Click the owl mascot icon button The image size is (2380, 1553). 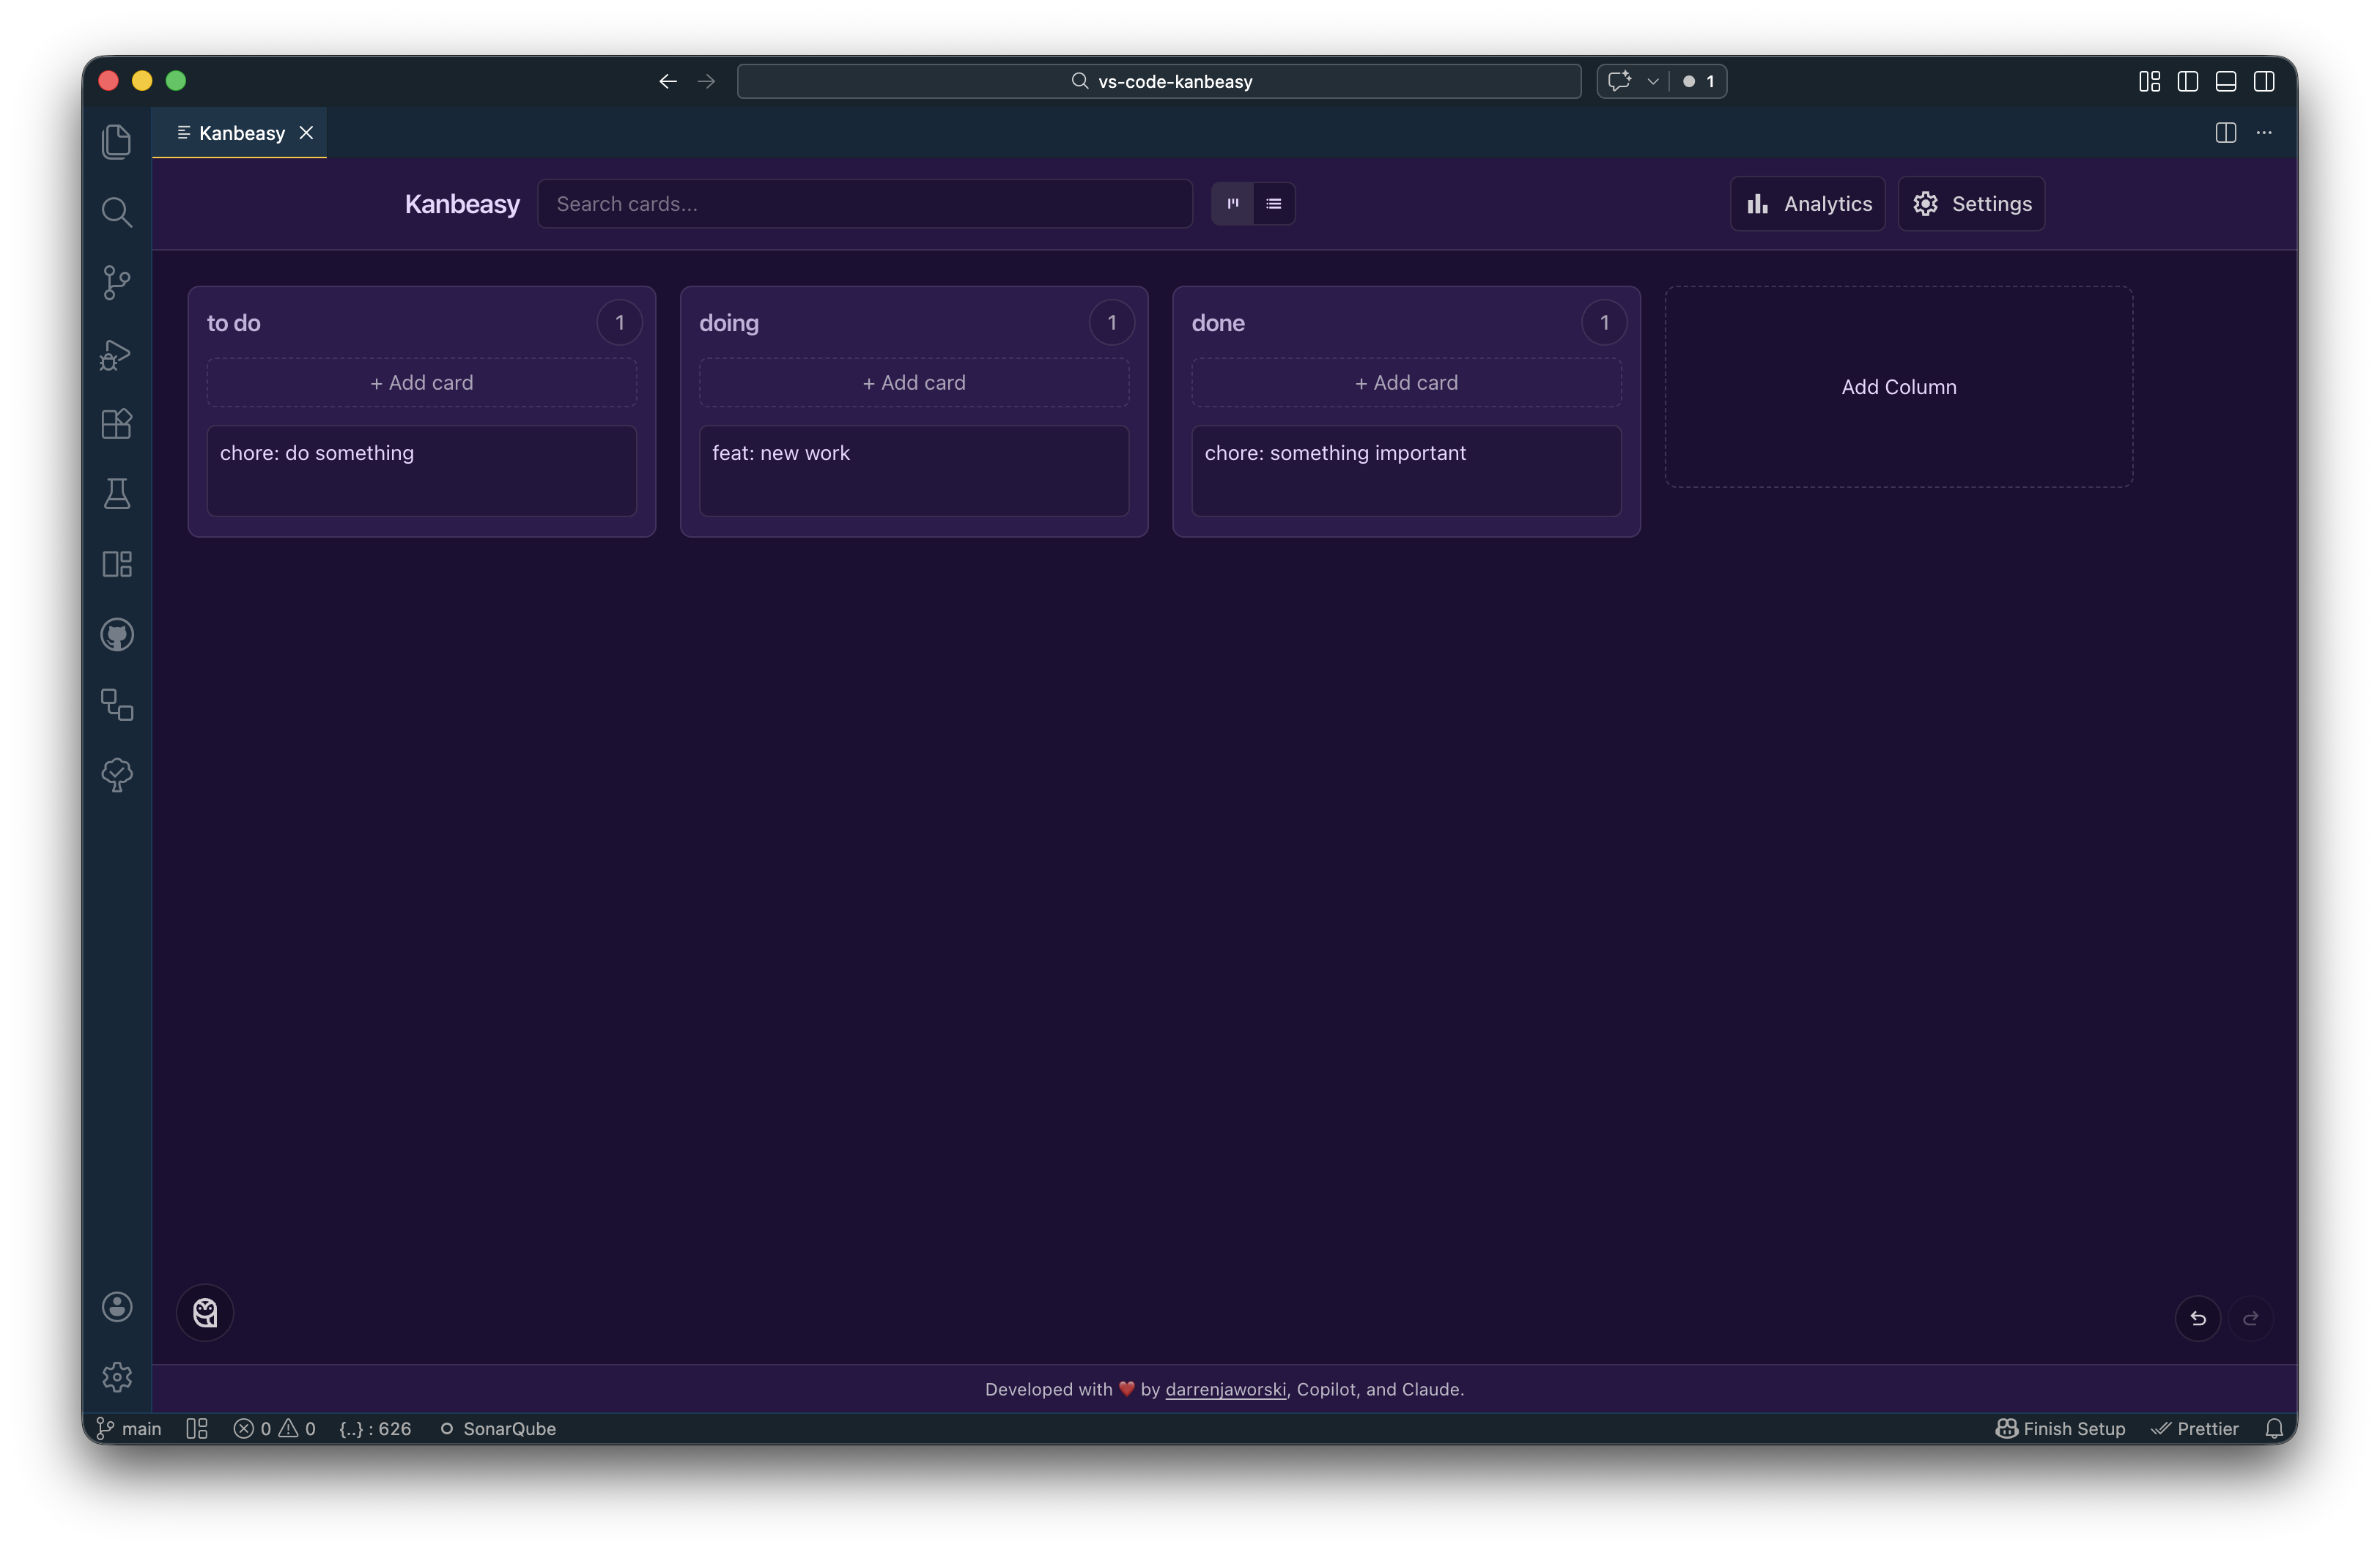pos(205,1312)
